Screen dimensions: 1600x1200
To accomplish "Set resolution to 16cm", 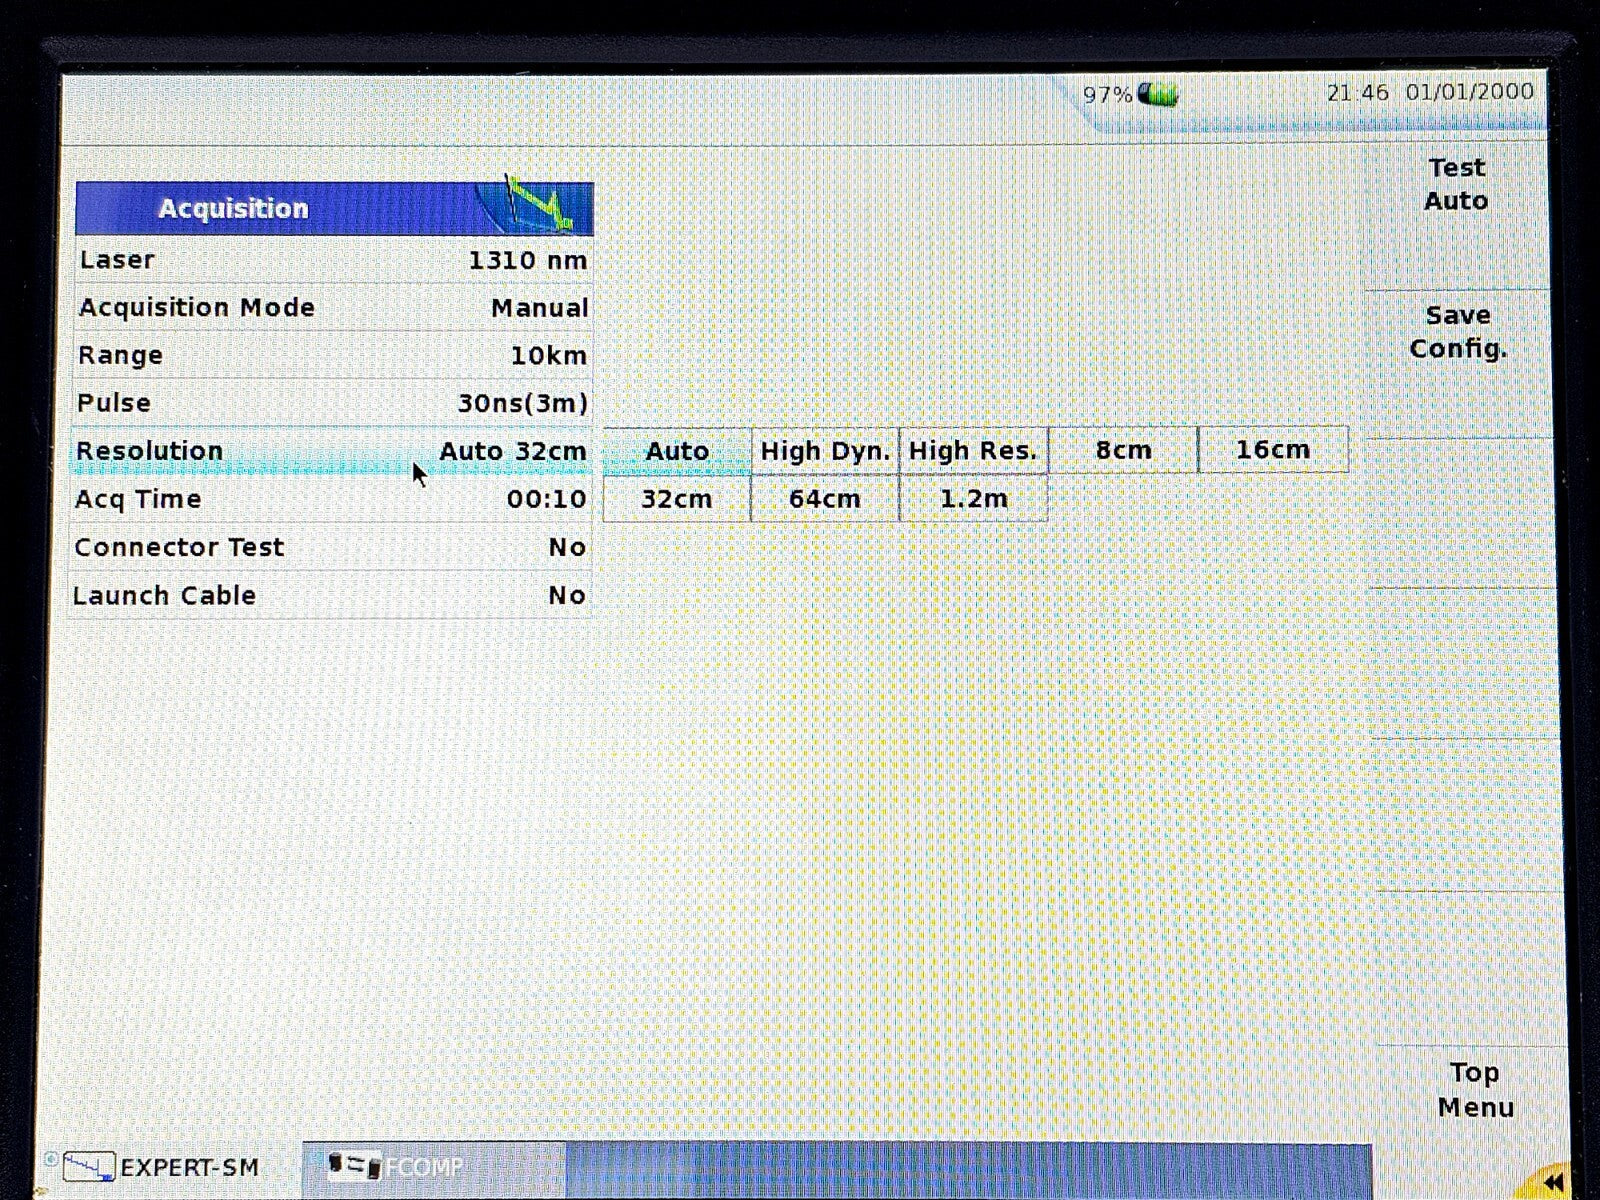I will tap(1272, 450).
